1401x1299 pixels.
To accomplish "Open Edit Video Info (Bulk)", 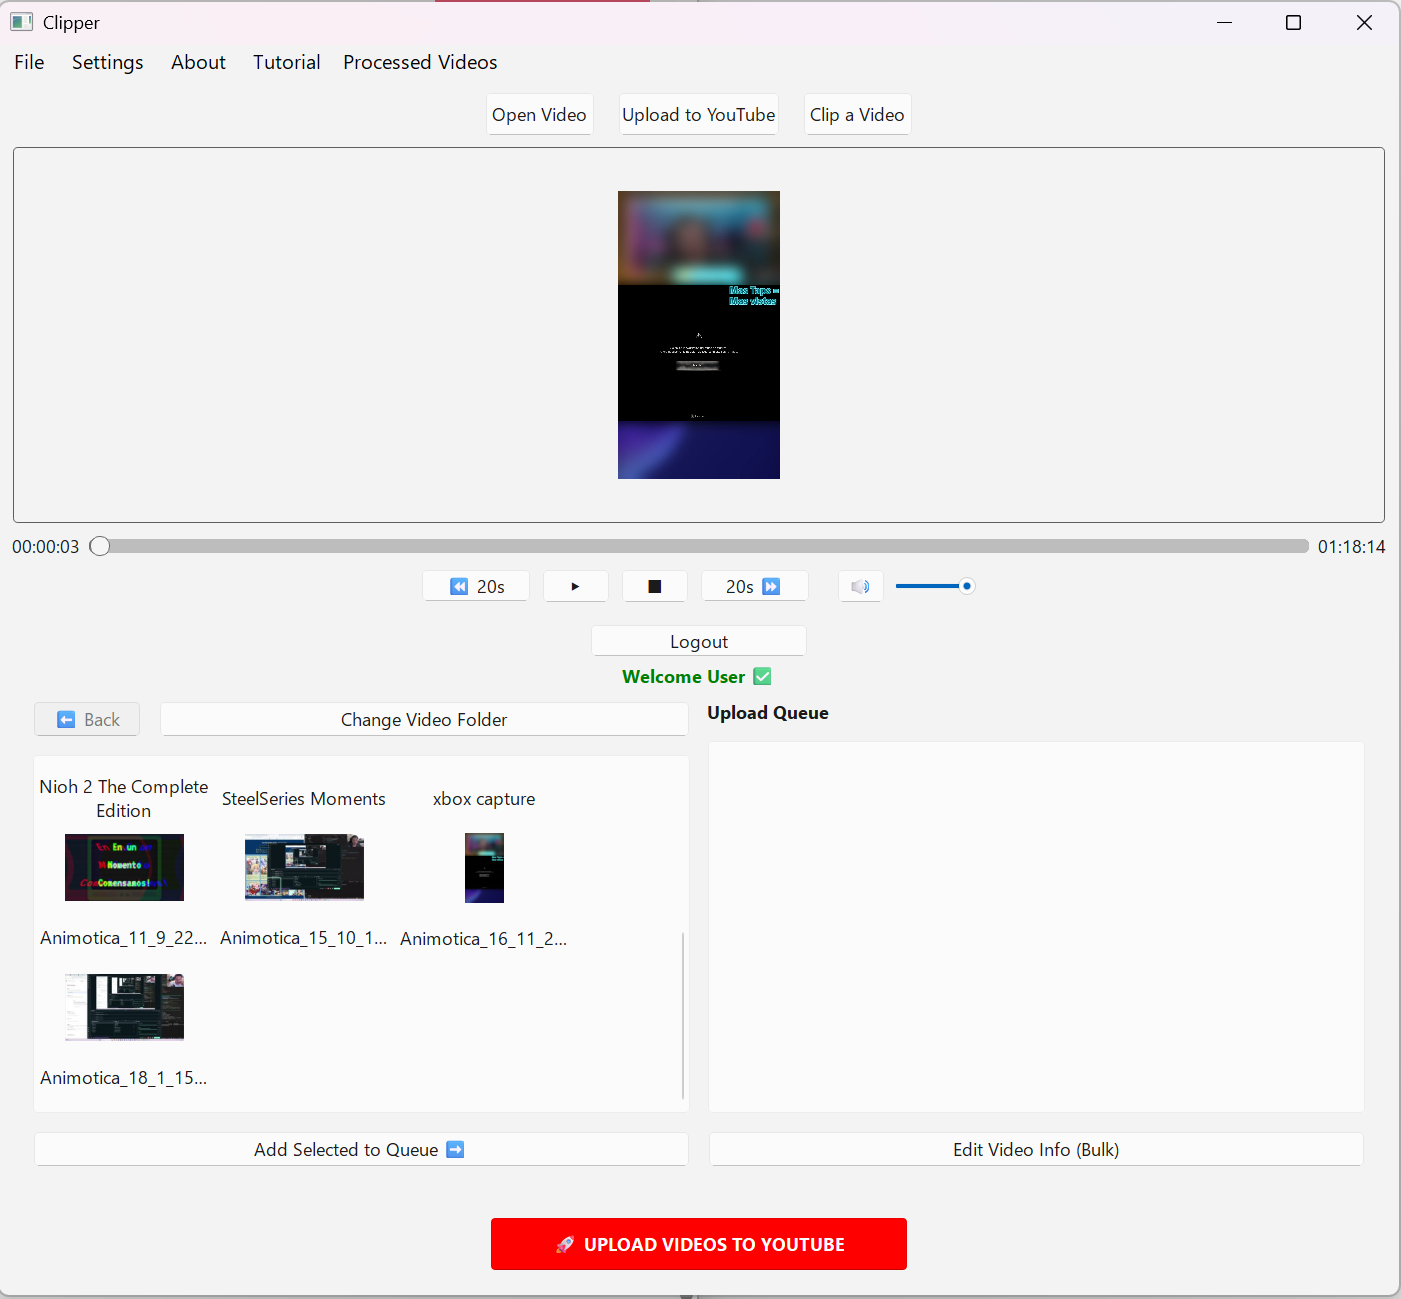I will tap(1035, 1149).
